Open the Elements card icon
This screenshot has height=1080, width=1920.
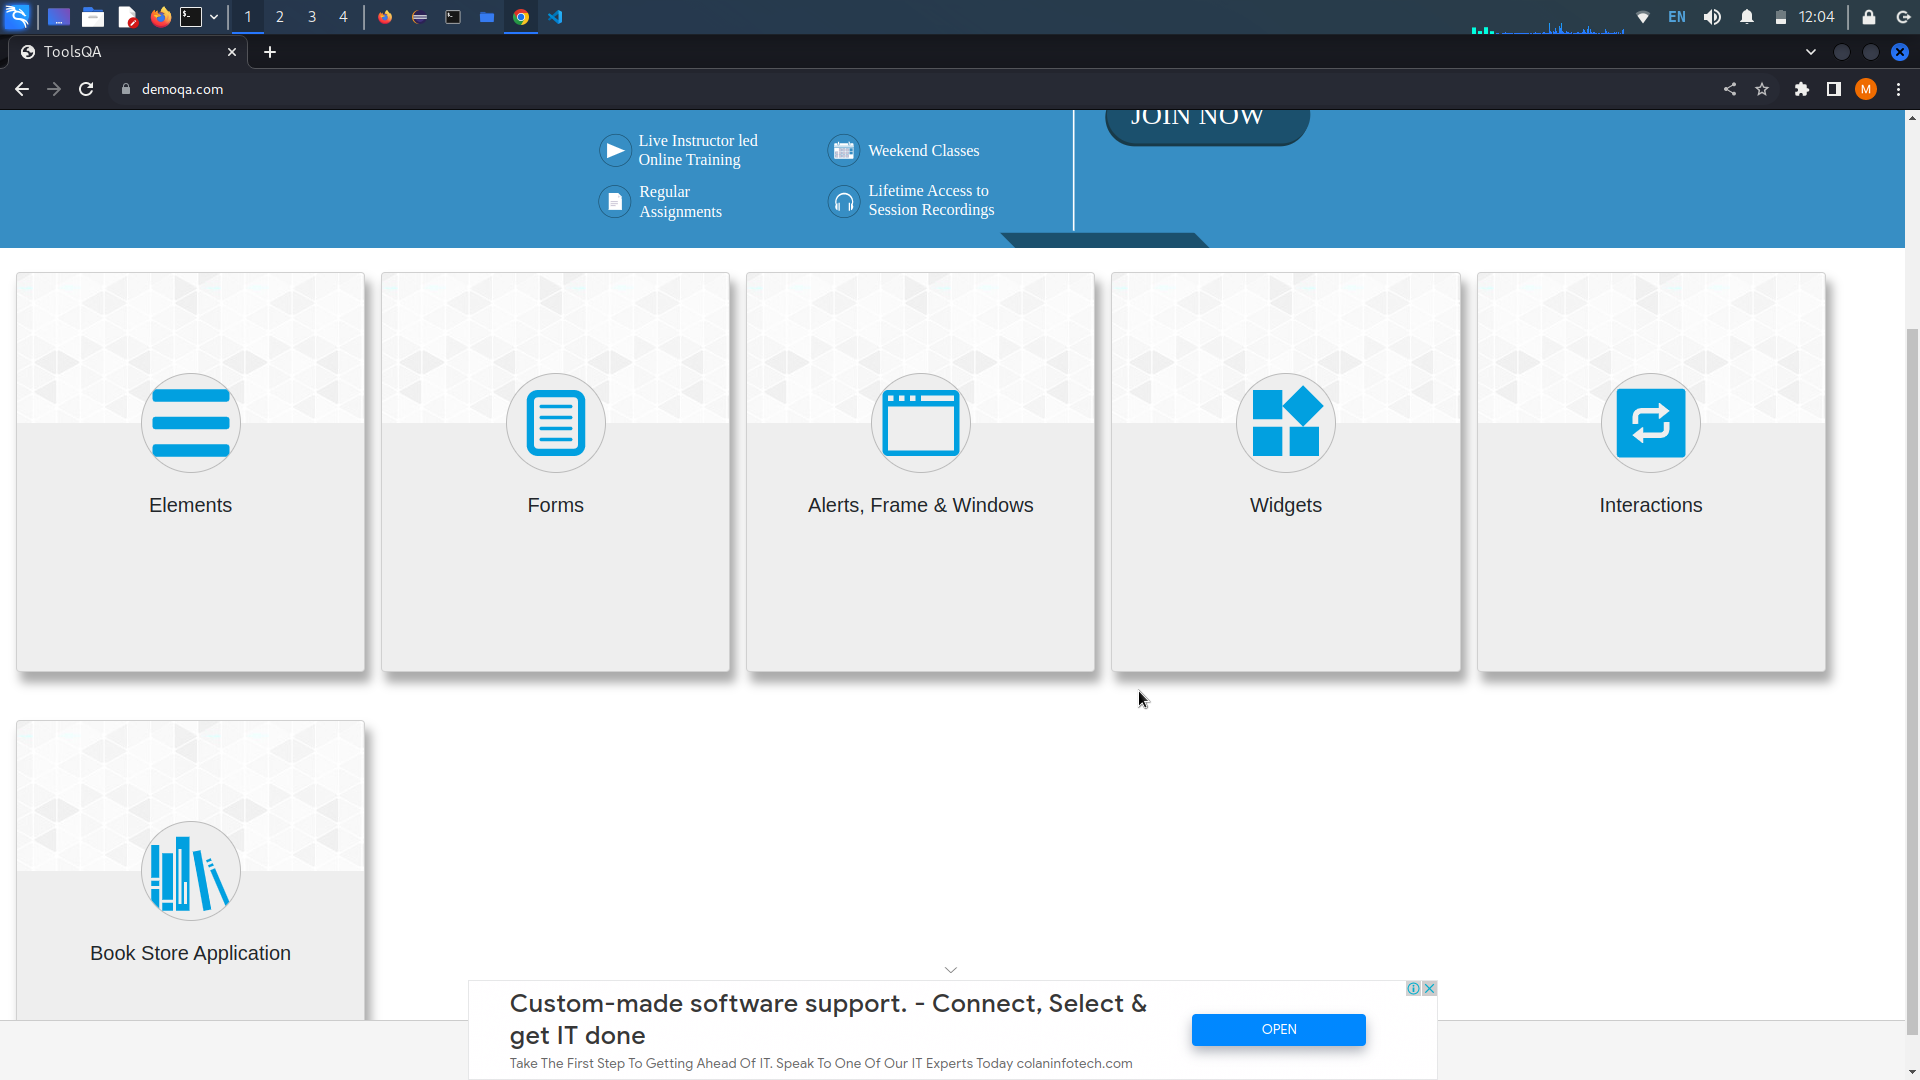coord(190,423)
